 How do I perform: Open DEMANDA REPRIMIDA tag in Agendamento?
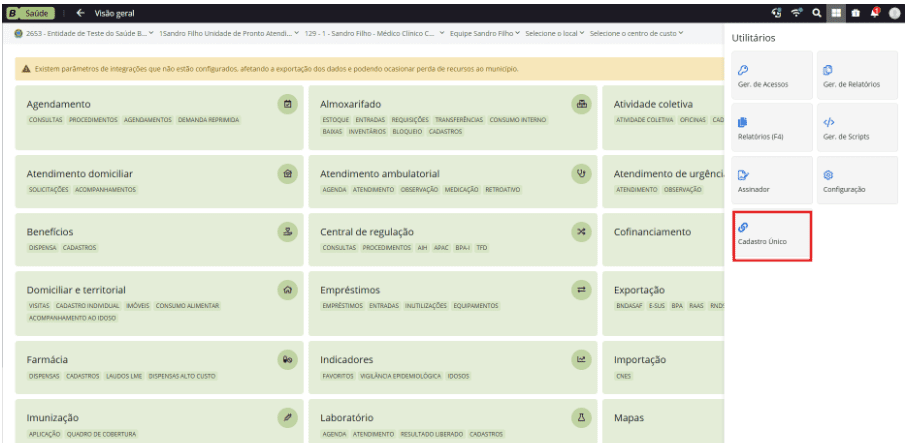pos(208,120)
